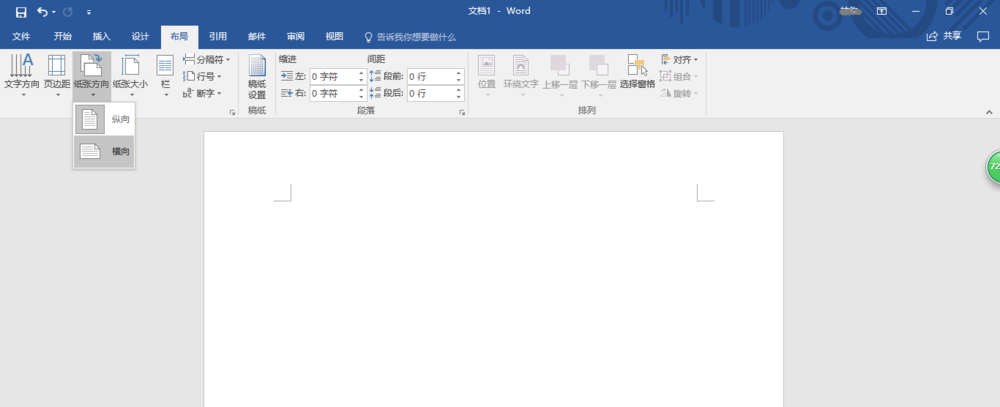Click the portrait page icon beside 纵向
The width and height of the screenshot is (1000, 407).
pos(90,119)
